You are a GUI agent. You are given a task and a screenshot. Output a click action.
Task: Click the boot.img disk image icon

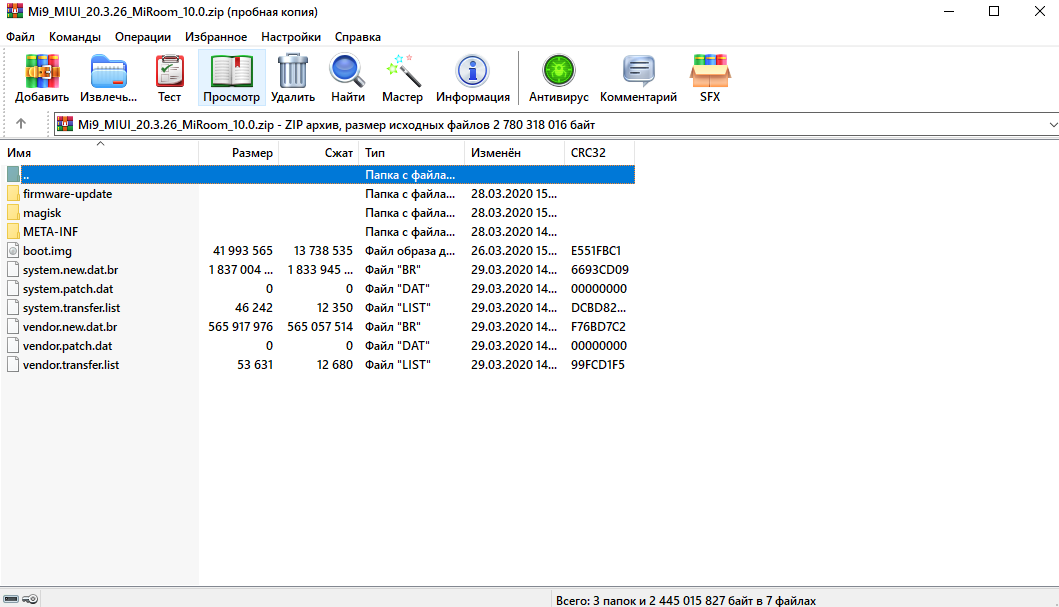(x=13, y=250)
